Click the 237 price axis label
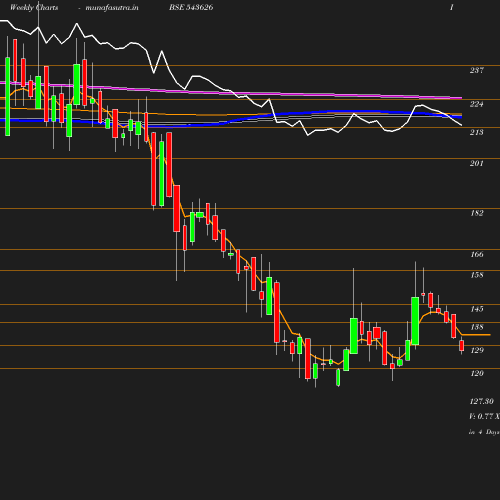The height and width of the screenshot is (500, 500). pos(477,70)
